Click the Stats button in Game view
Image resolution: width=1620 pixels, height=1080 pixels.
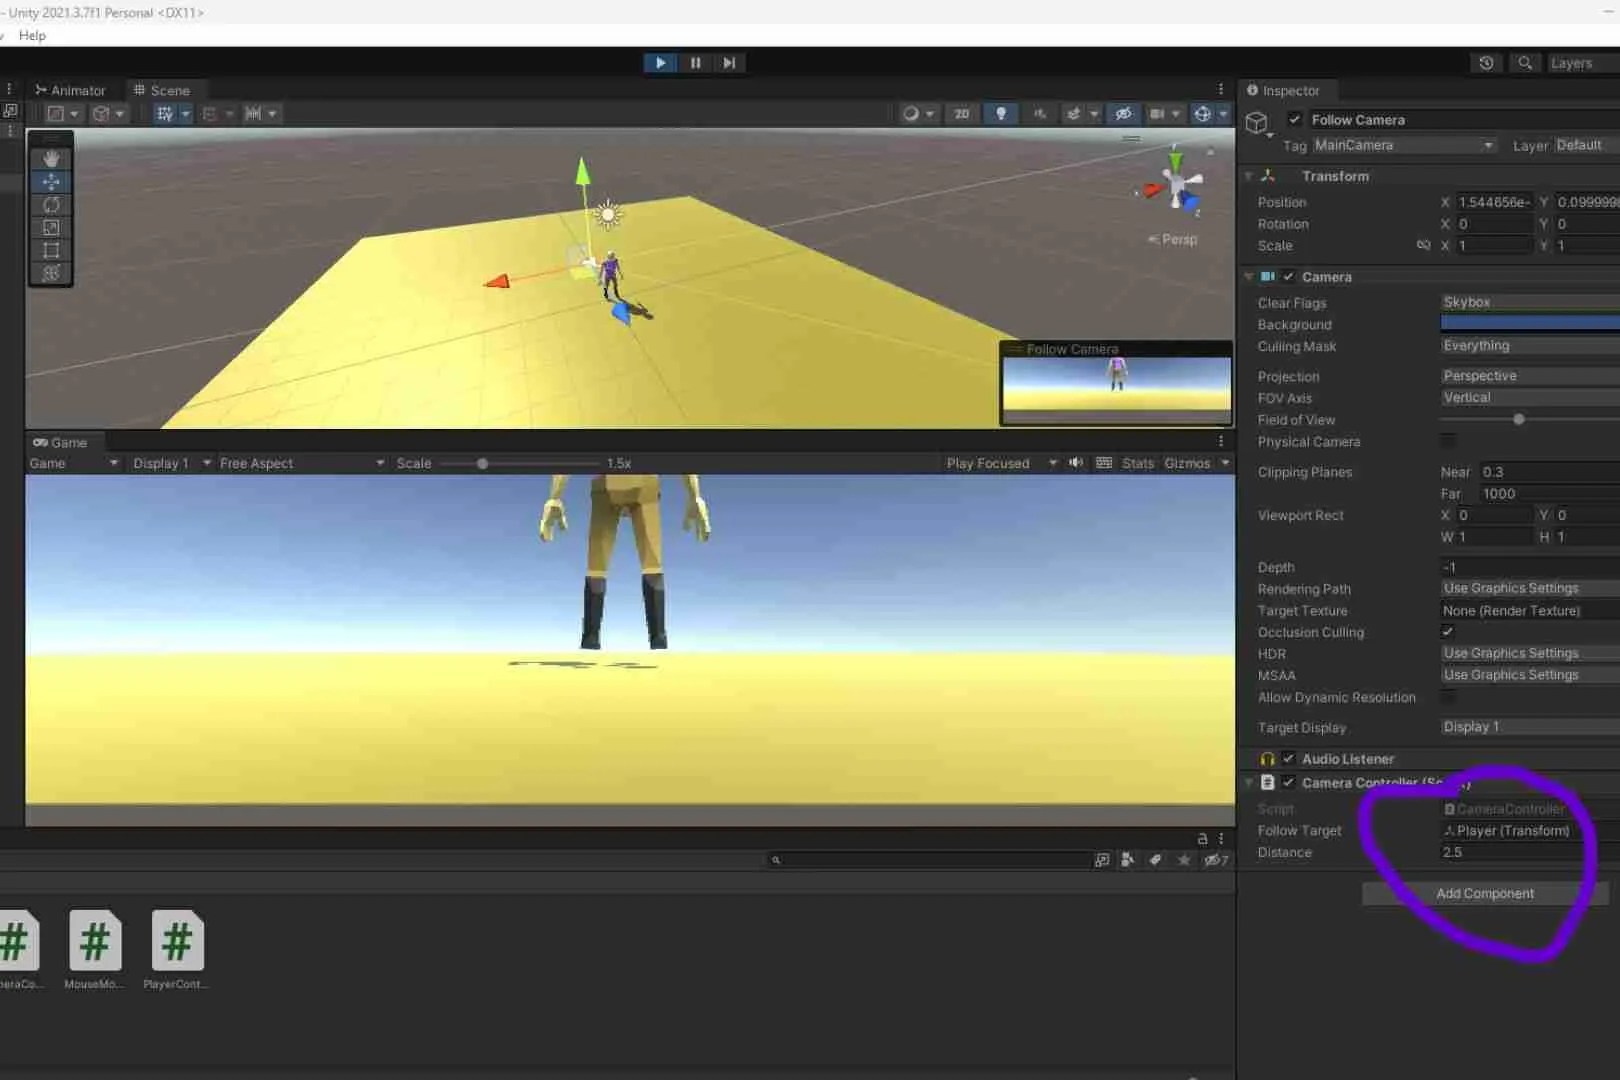point(1137,462)
